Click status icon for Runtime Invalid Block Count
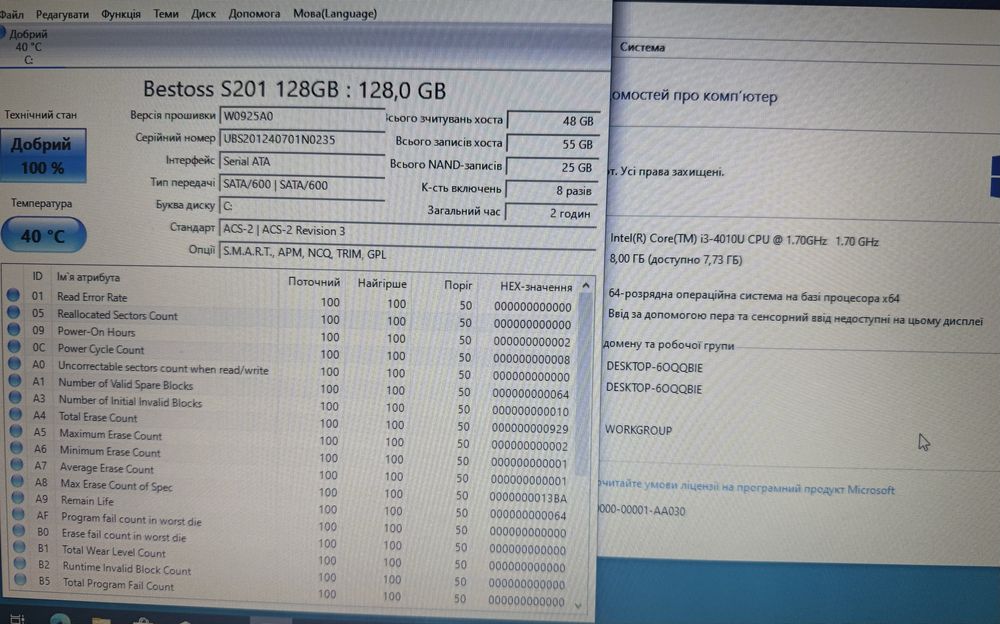Viewport: 1000px width, 624px height. (20, 563)
